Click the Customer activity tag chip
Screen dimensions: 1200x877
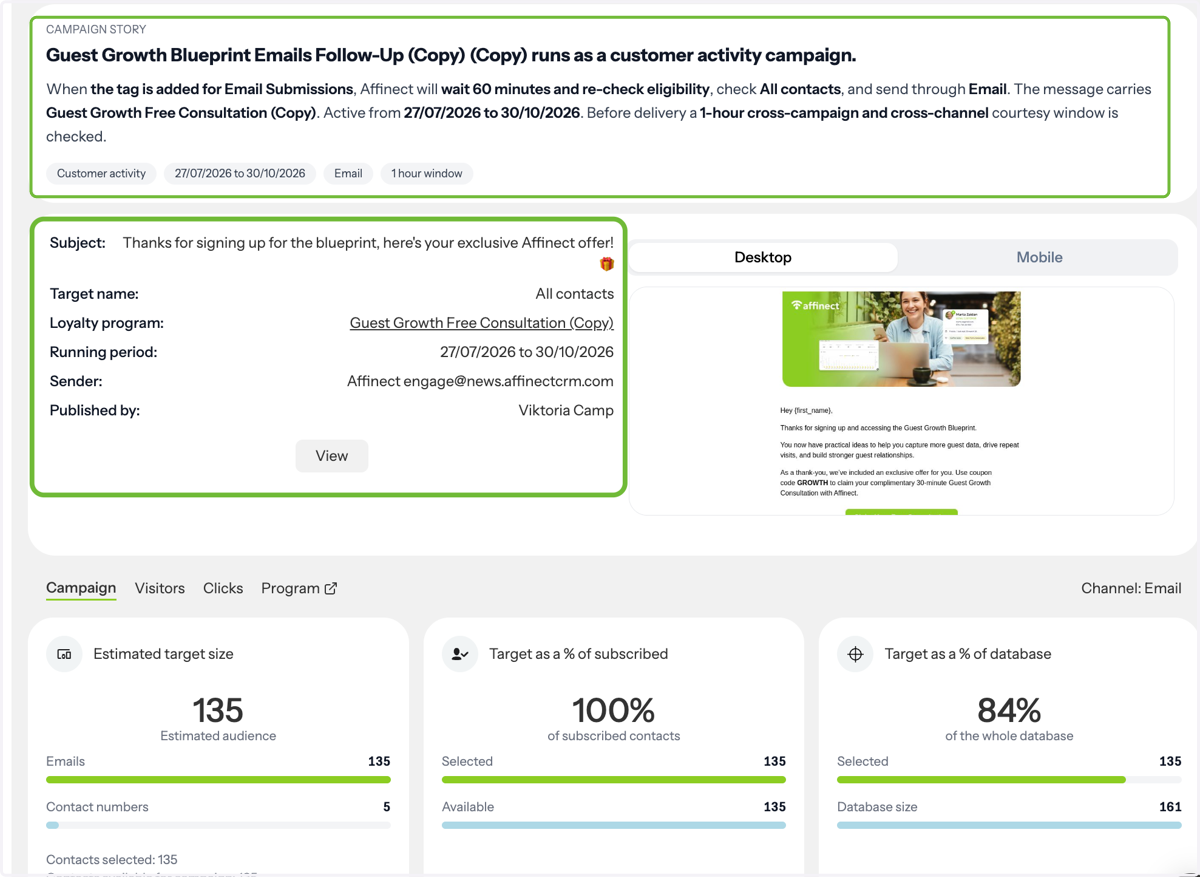(x=101, y=173)
